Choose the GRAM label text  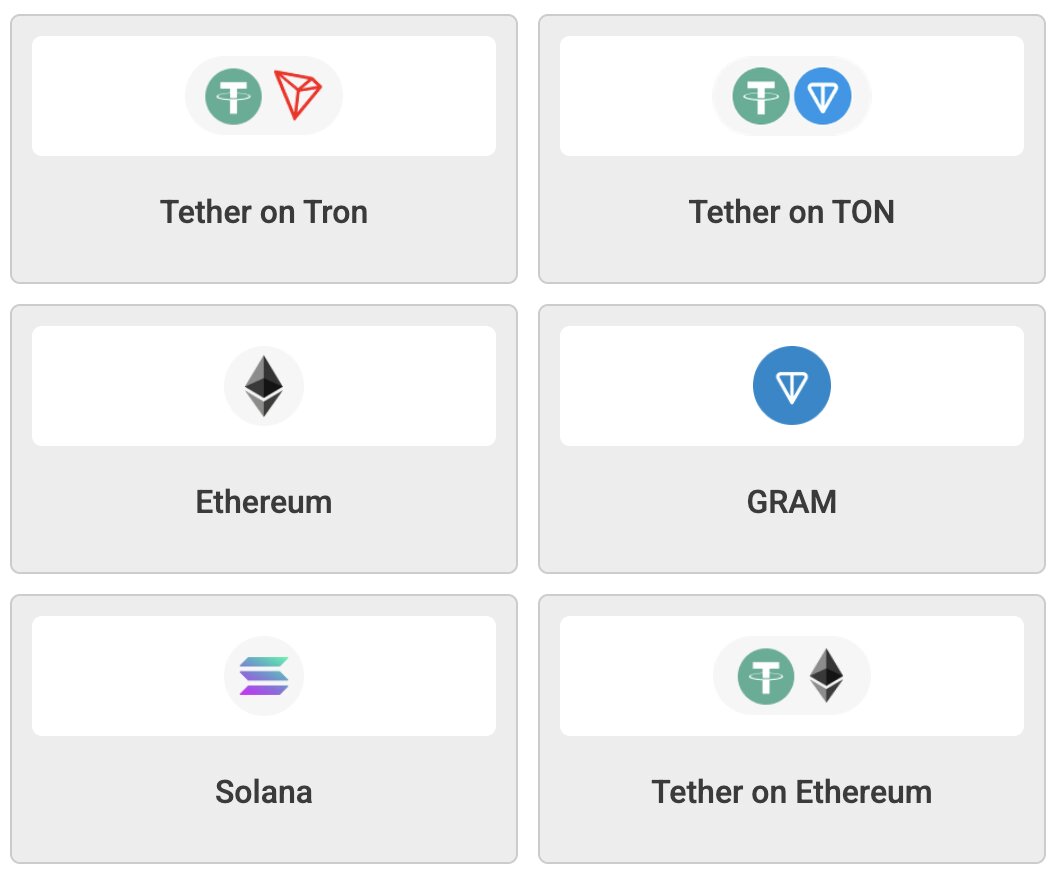coord(791,502)
